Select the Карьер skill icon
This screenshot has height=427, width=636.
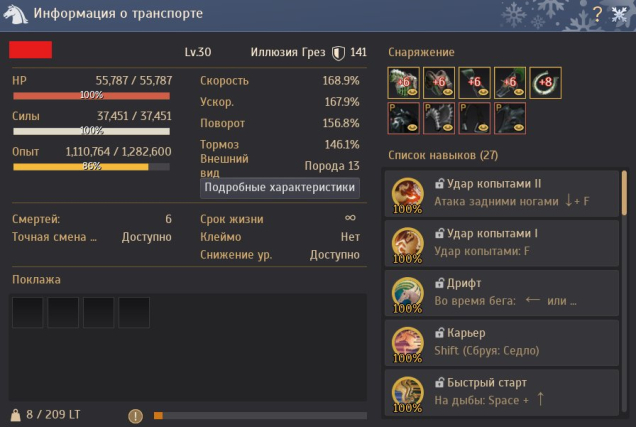coord(408,343)
